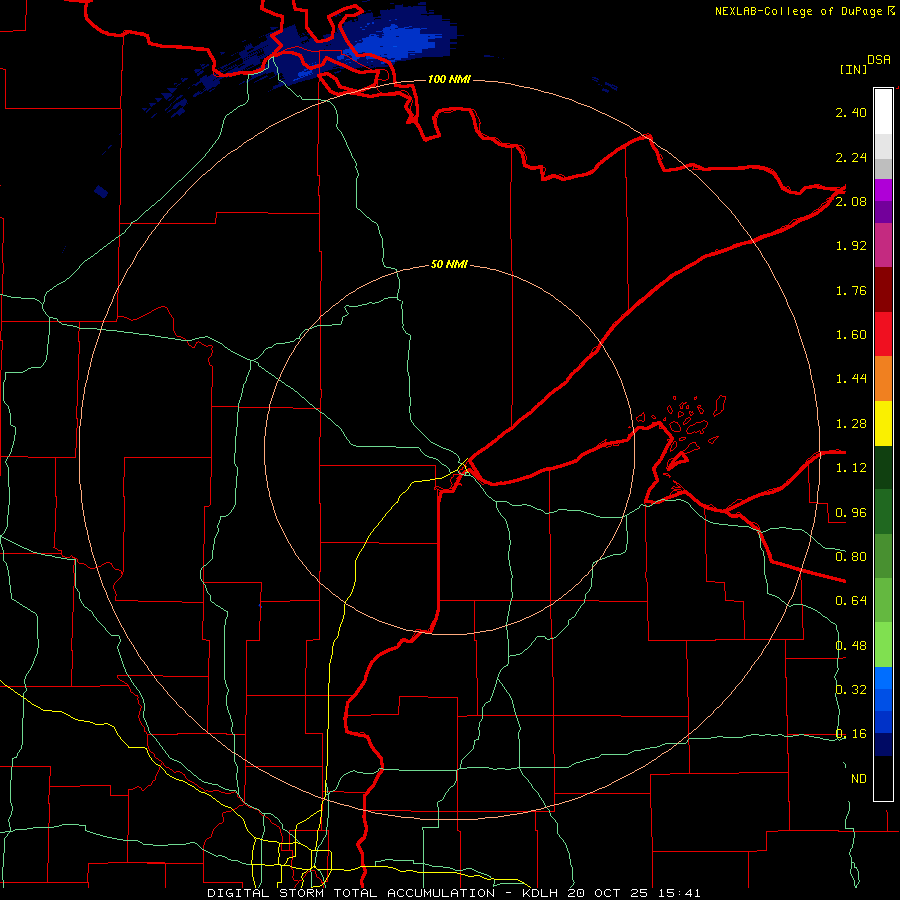Click the 1.12 legend value

[x=851, y=468]
